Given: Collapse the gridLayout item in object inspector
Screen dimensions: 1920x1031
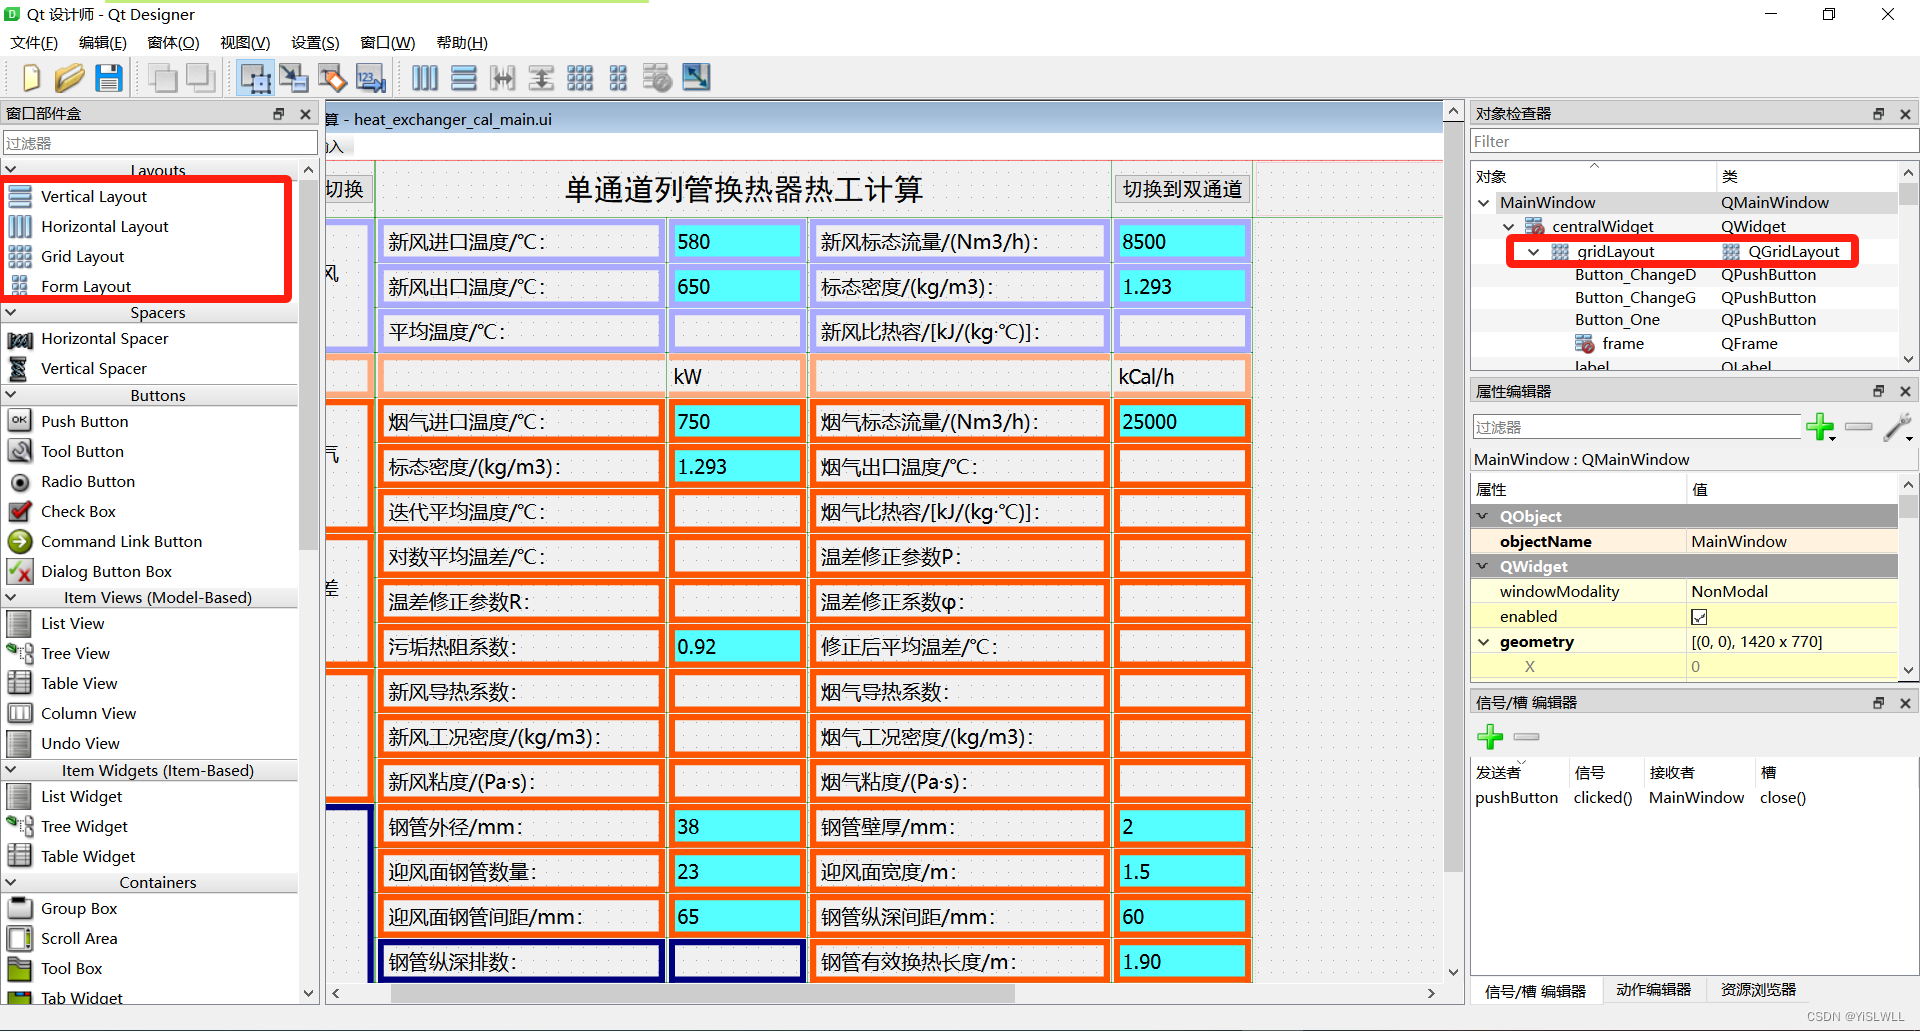Looking at the screenshot, I should pos(1533,251).
